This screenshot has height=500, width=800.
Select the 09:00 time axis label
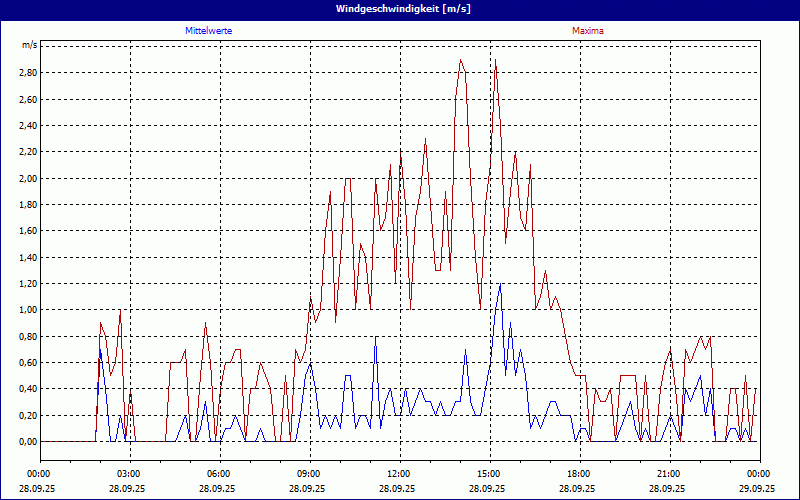coord(309,473)
